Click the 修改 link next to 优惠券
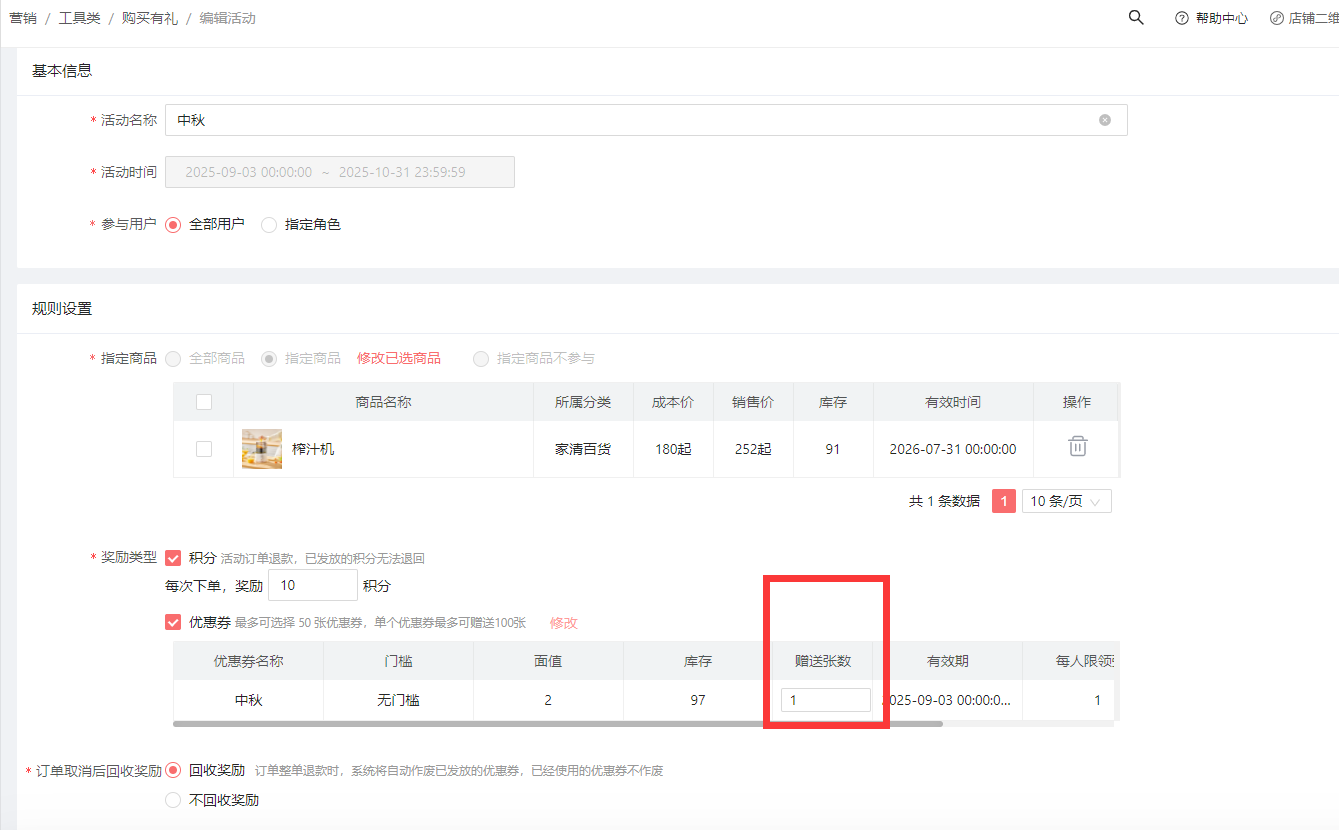1339x830 pixels. coord(564,623)
